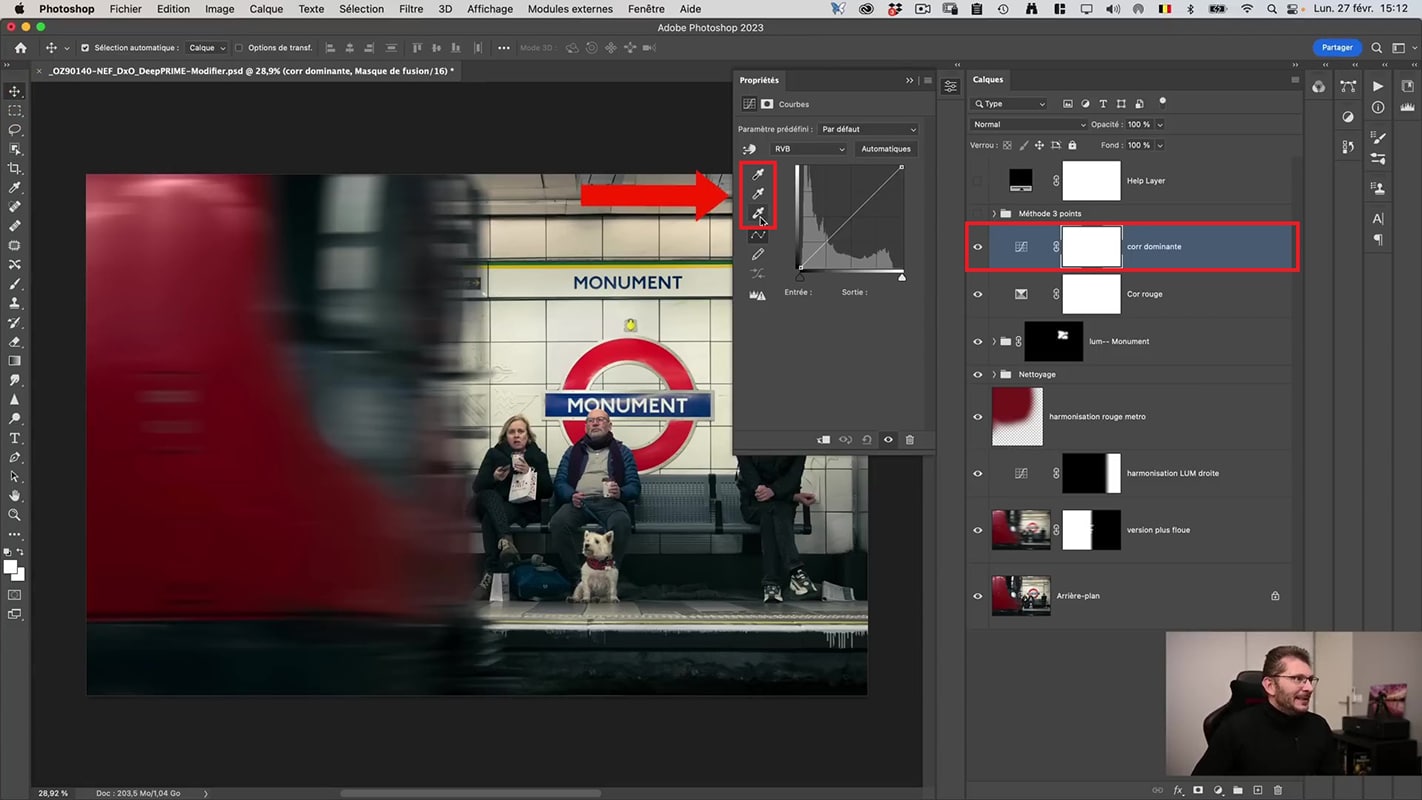Hide the harmonisation rouge metro layer

pyautogui.click(x=978, y=417)
